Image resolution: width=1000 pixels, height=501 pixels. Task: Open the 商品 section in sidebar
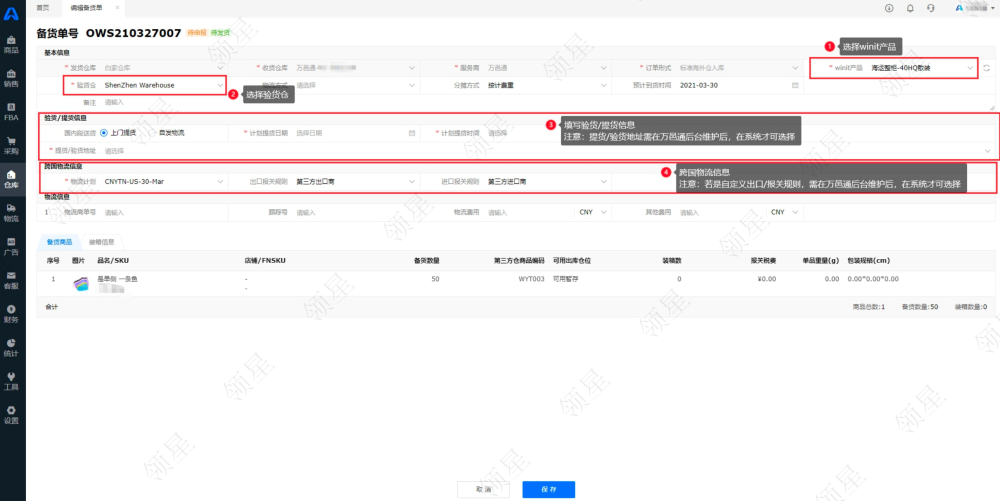[x=11, y=45]
